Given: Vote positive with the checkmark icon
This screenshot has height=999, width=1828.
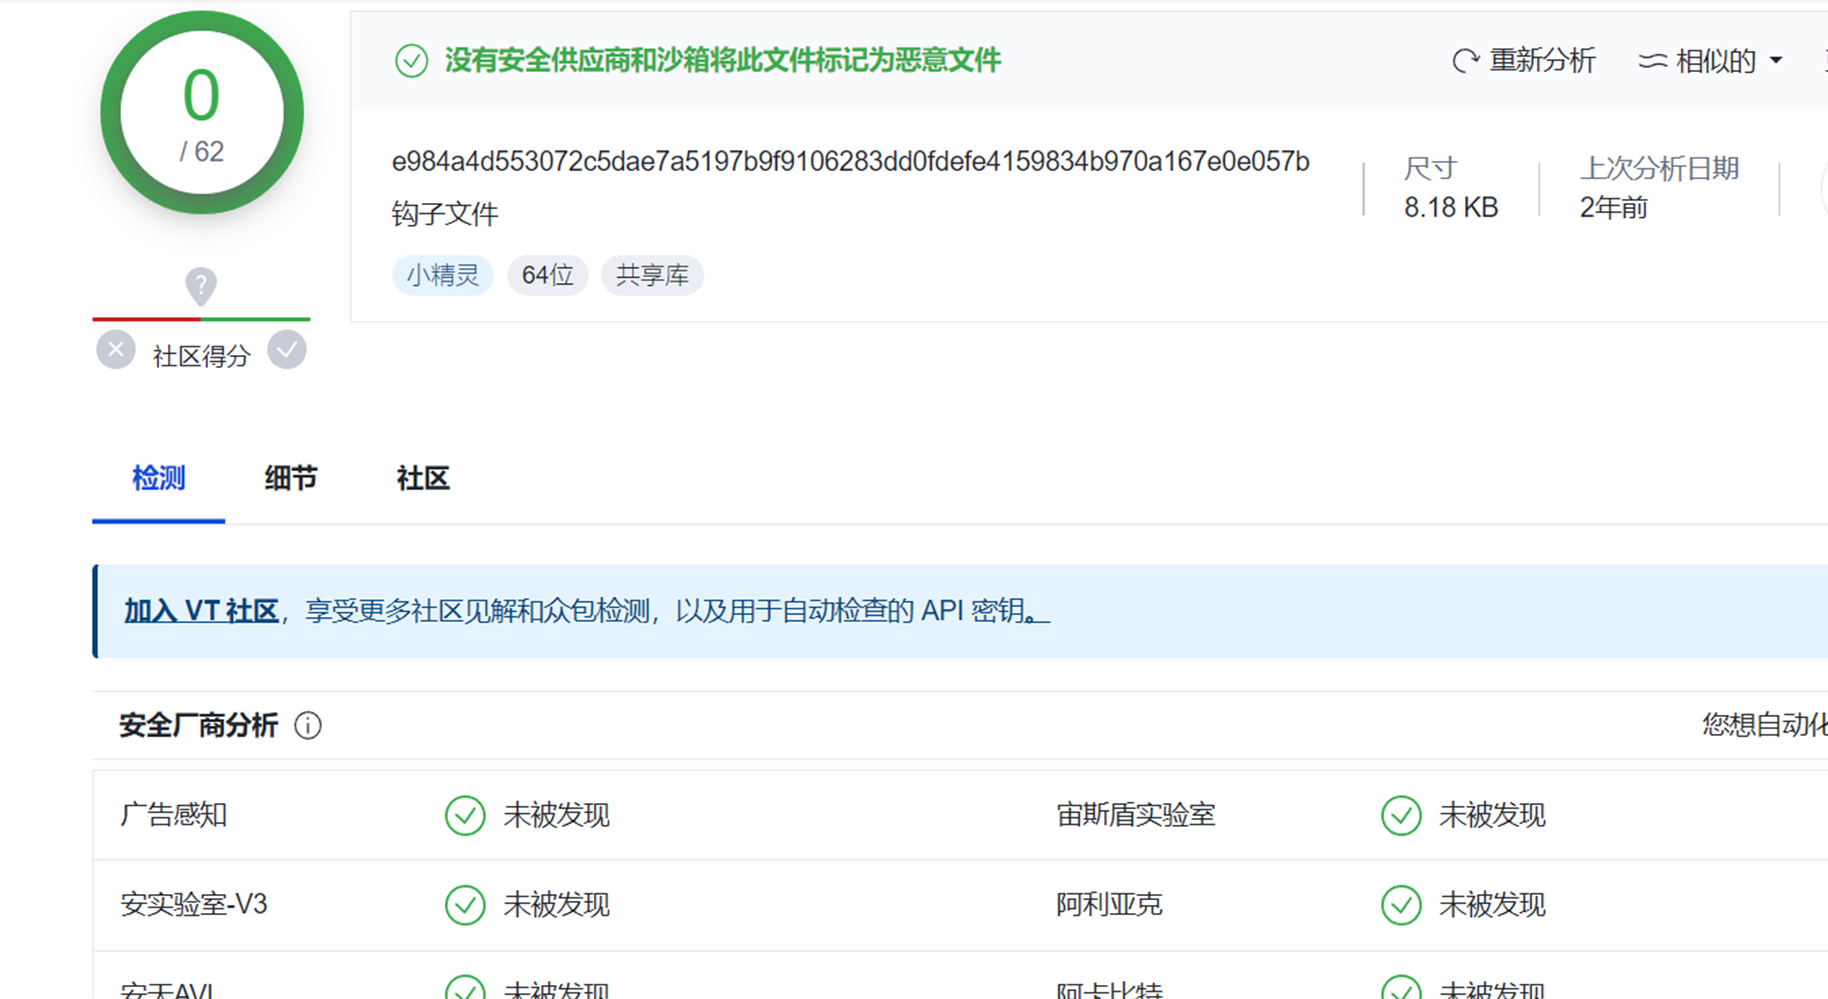Looking at the screenshot, I should click(287, 350).
